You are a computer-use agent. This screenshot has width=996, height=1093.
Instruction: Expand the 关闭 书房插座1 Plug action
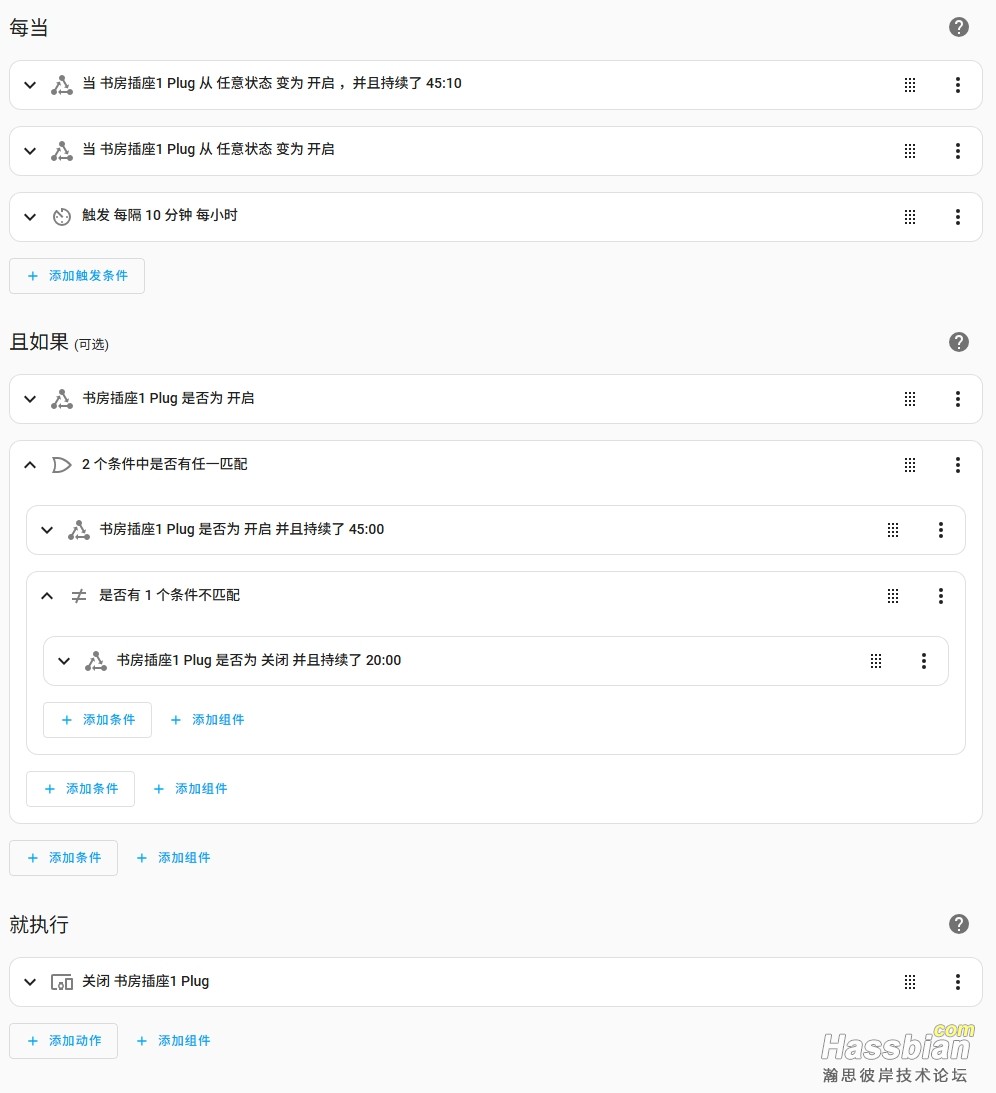click(x=30, y=982)
